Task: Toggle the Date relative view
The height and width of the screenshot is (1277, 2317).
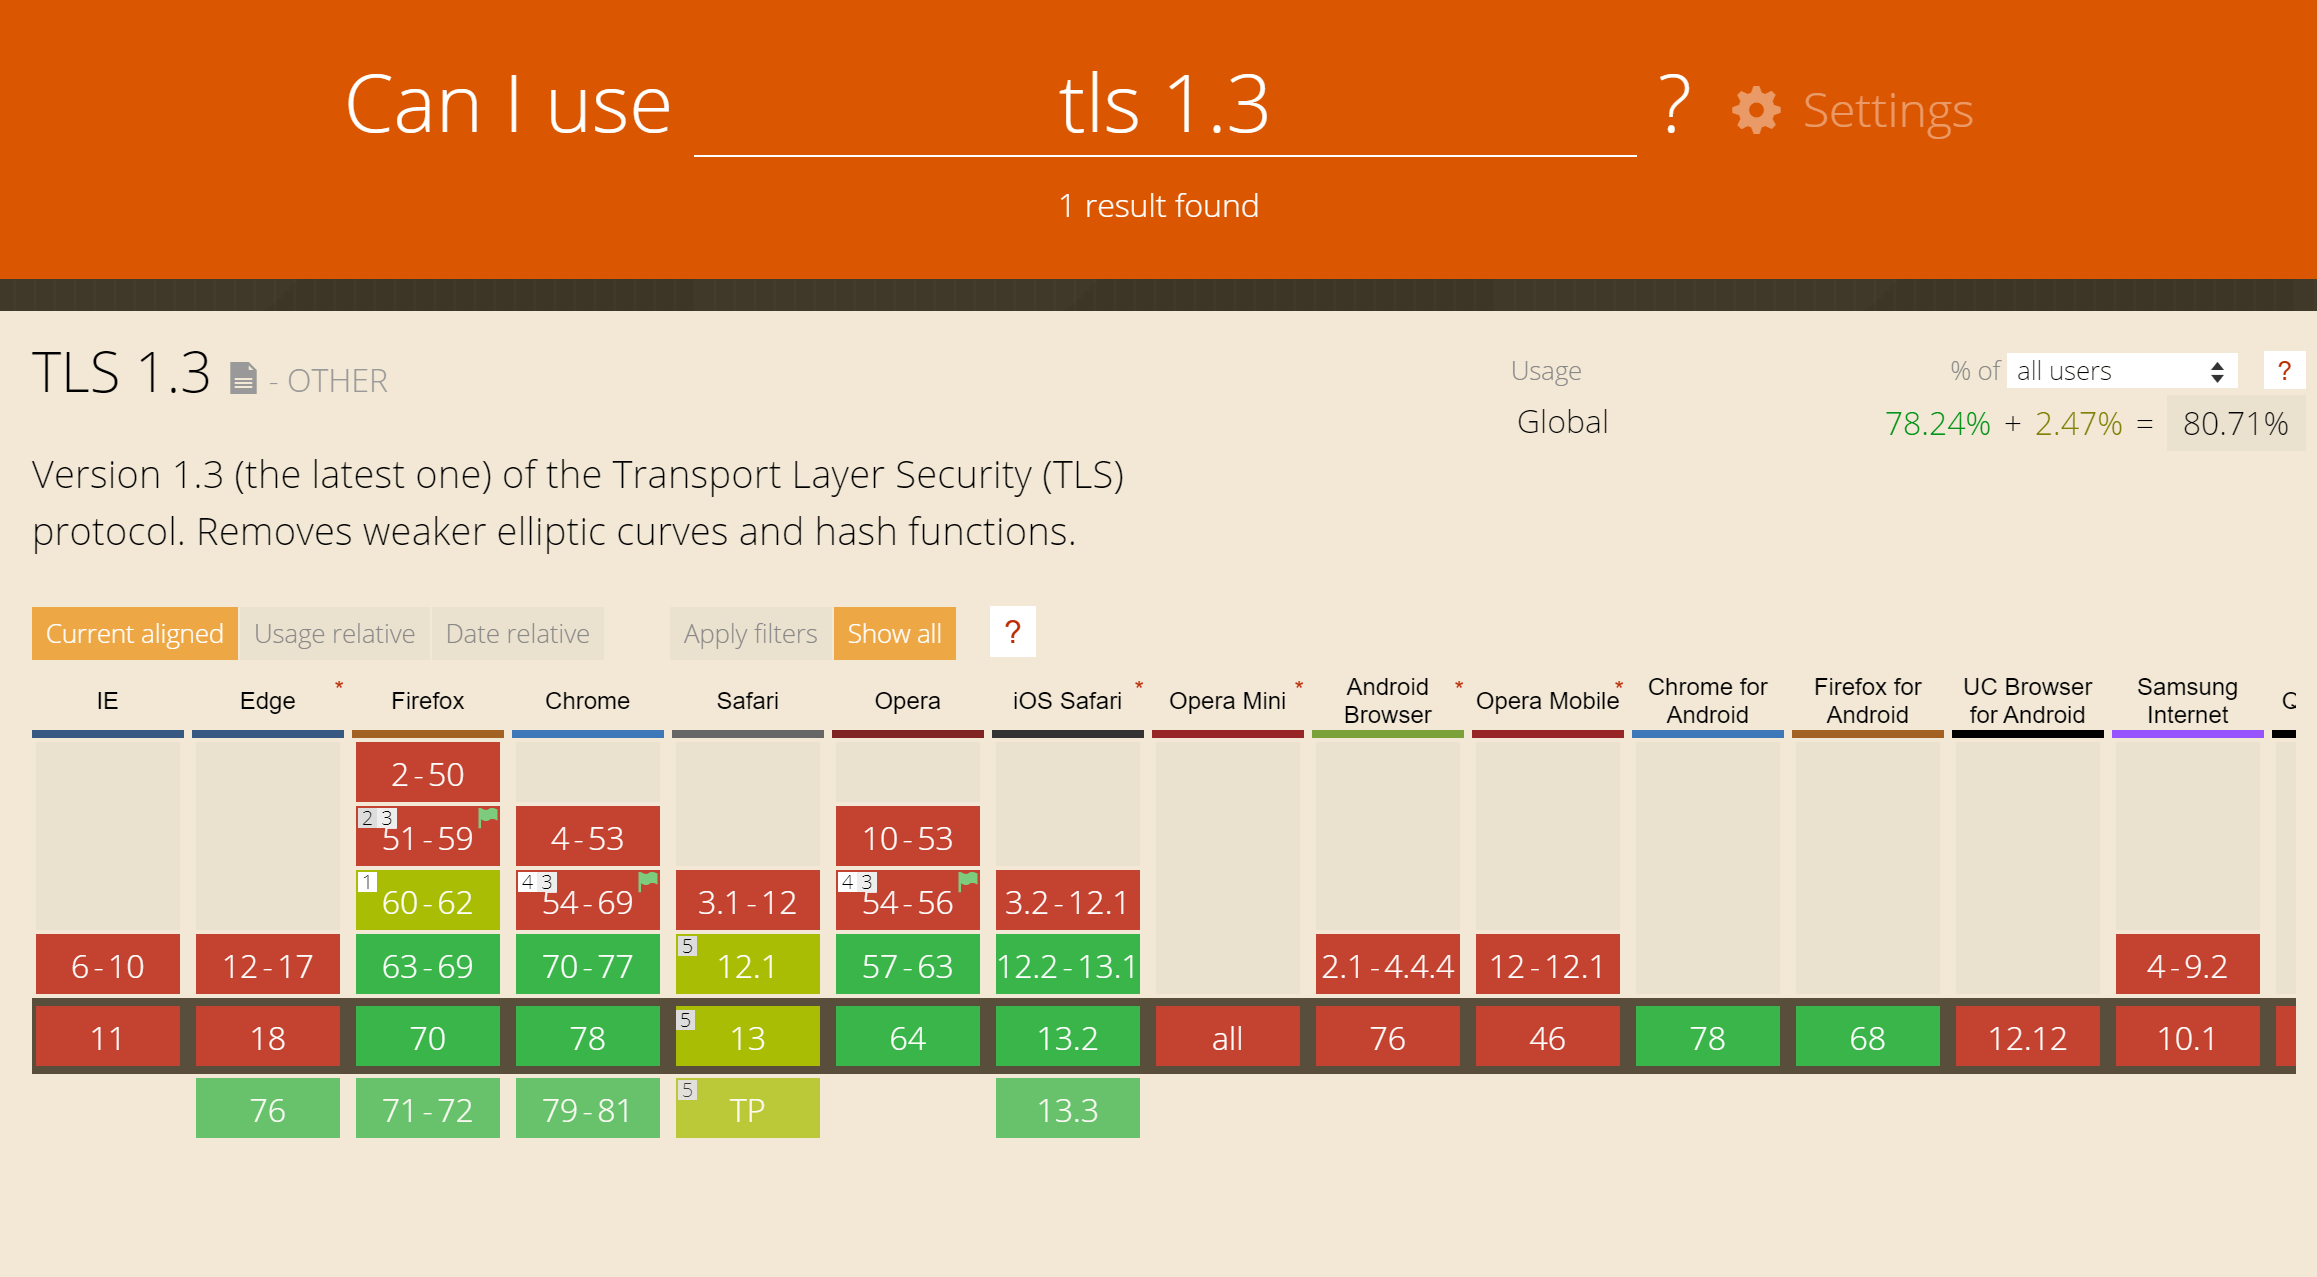Action: coord(517,634)
